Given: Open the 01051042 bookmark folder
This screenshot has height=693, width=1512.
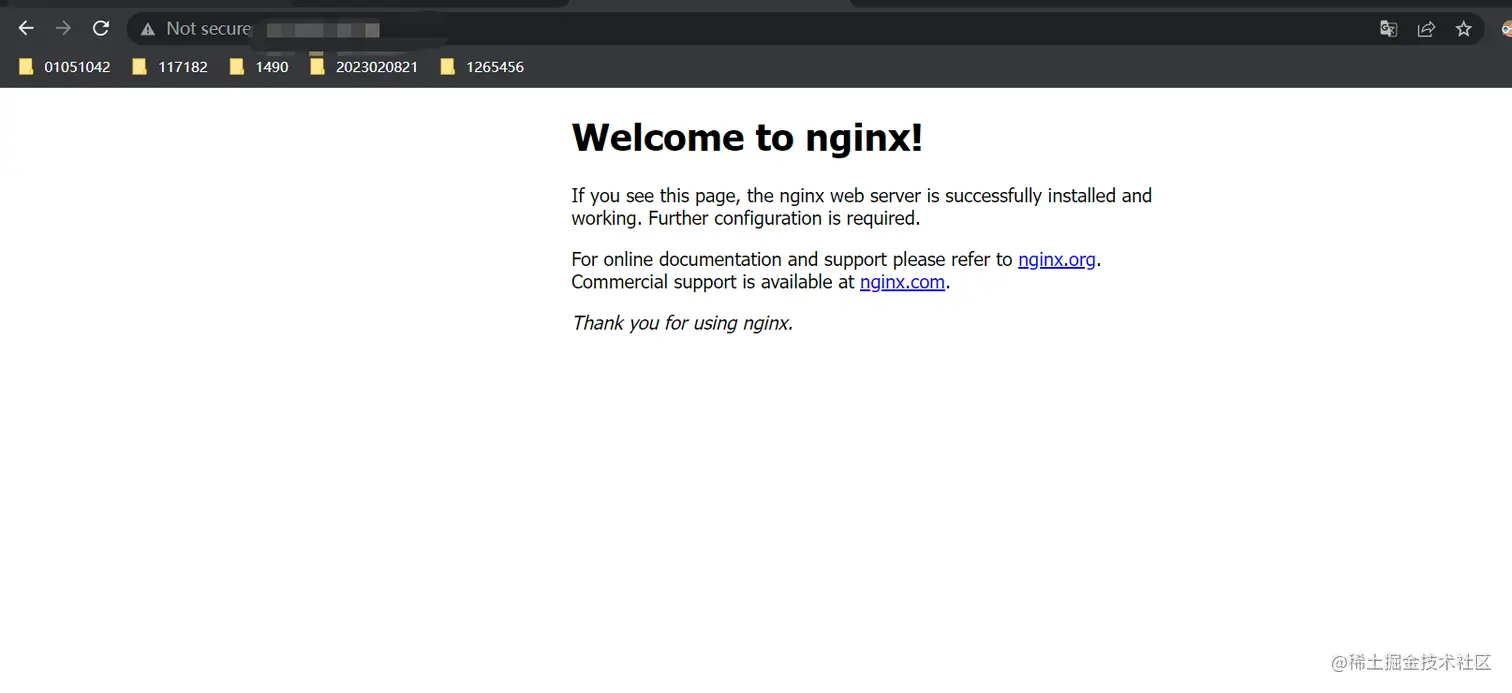Looking at the screenshot, I should (65, 67).
